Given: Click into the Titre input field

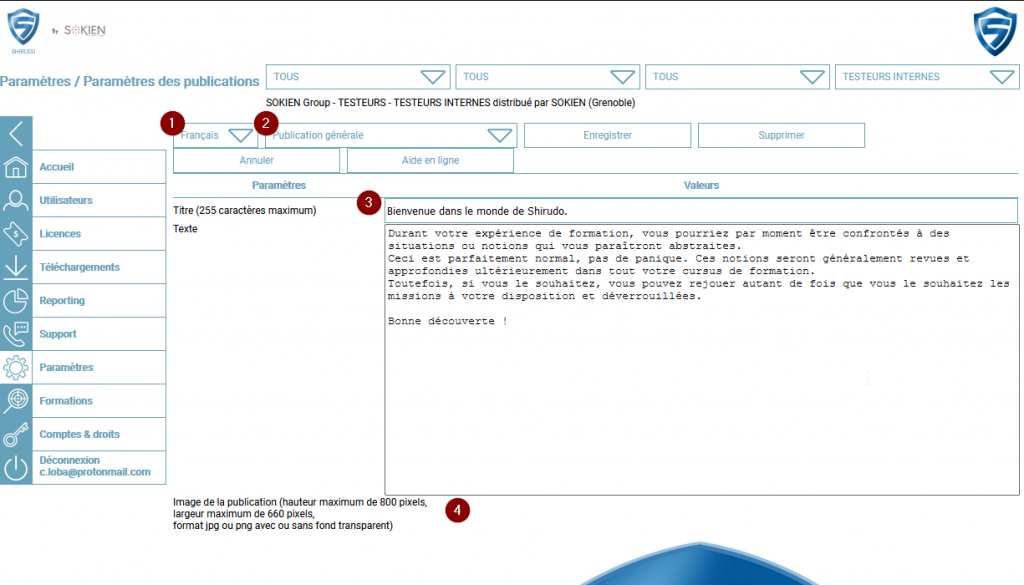Looking at the screenshot, I should pos(700,211).
